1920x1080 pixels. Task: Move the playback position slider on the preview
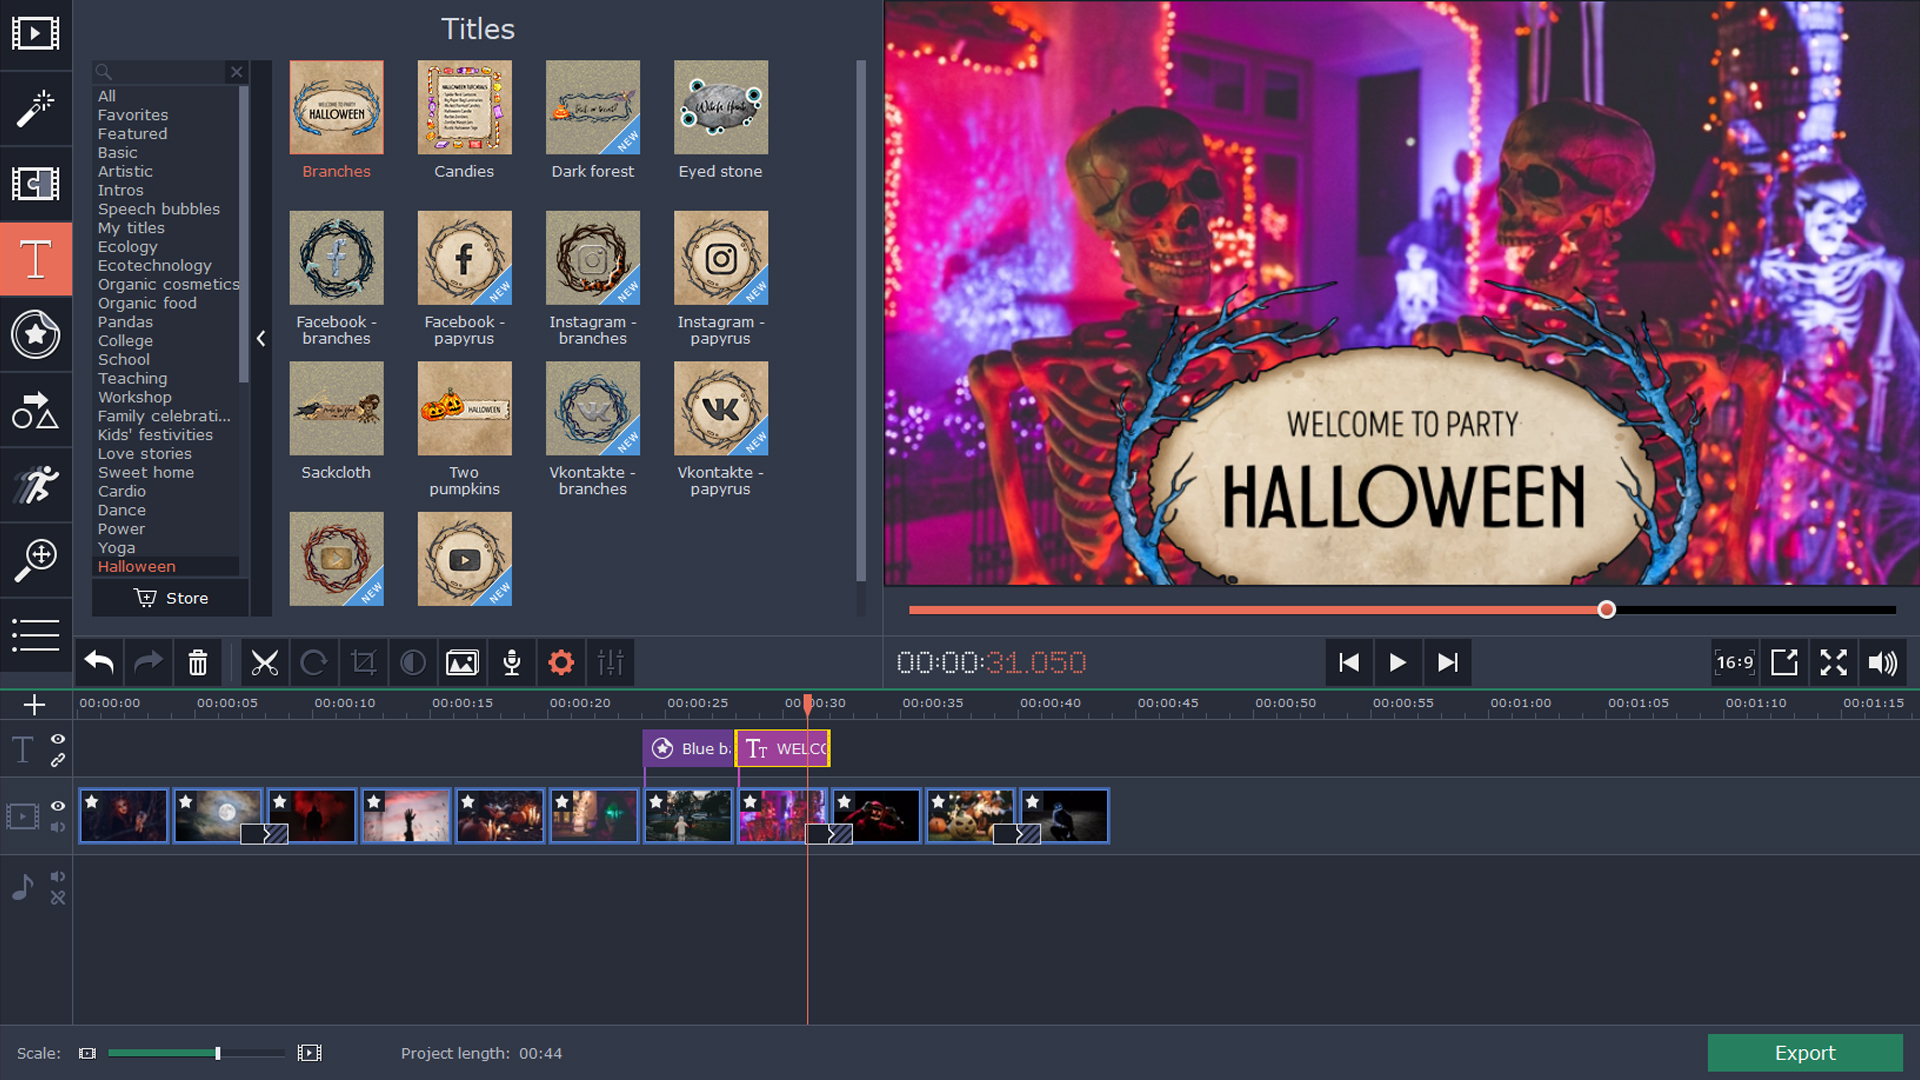(x=1607, y=609)
